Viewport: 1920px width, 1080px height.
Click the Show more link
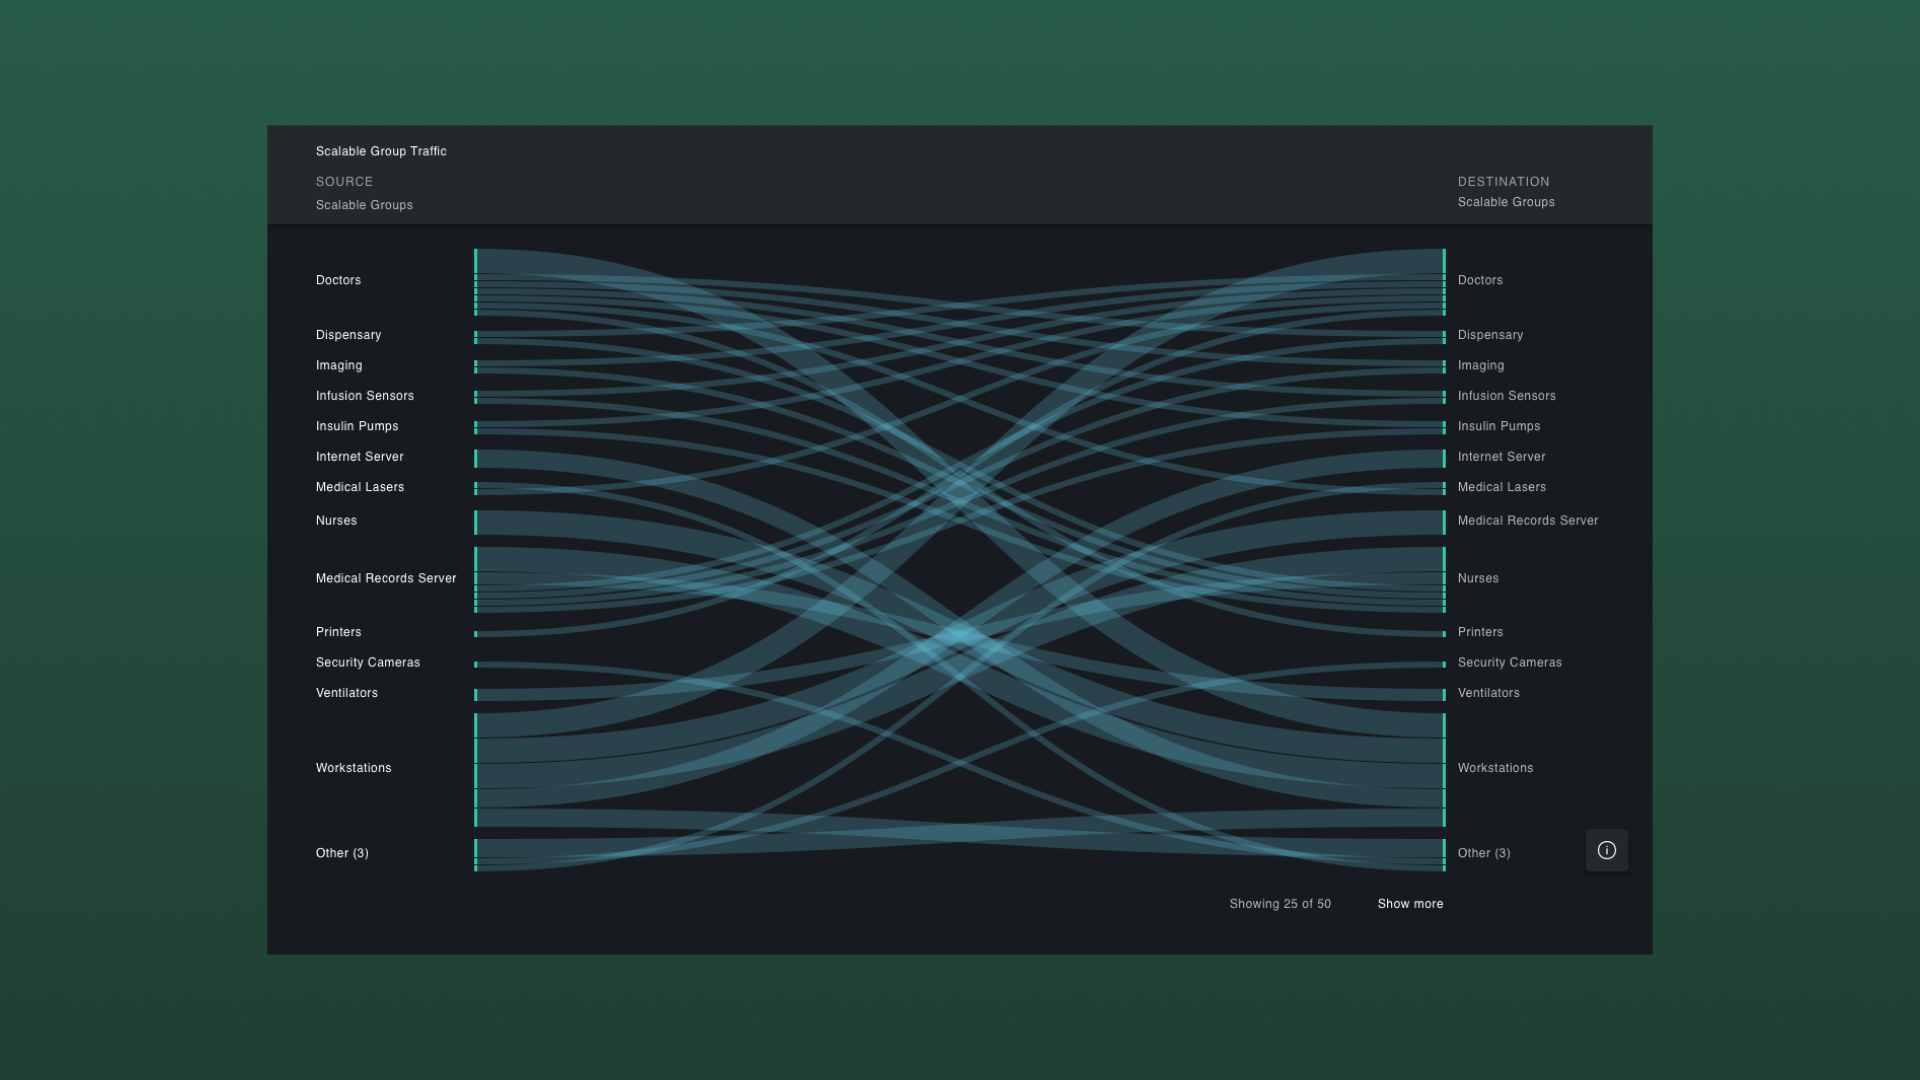click(1410, 904)
